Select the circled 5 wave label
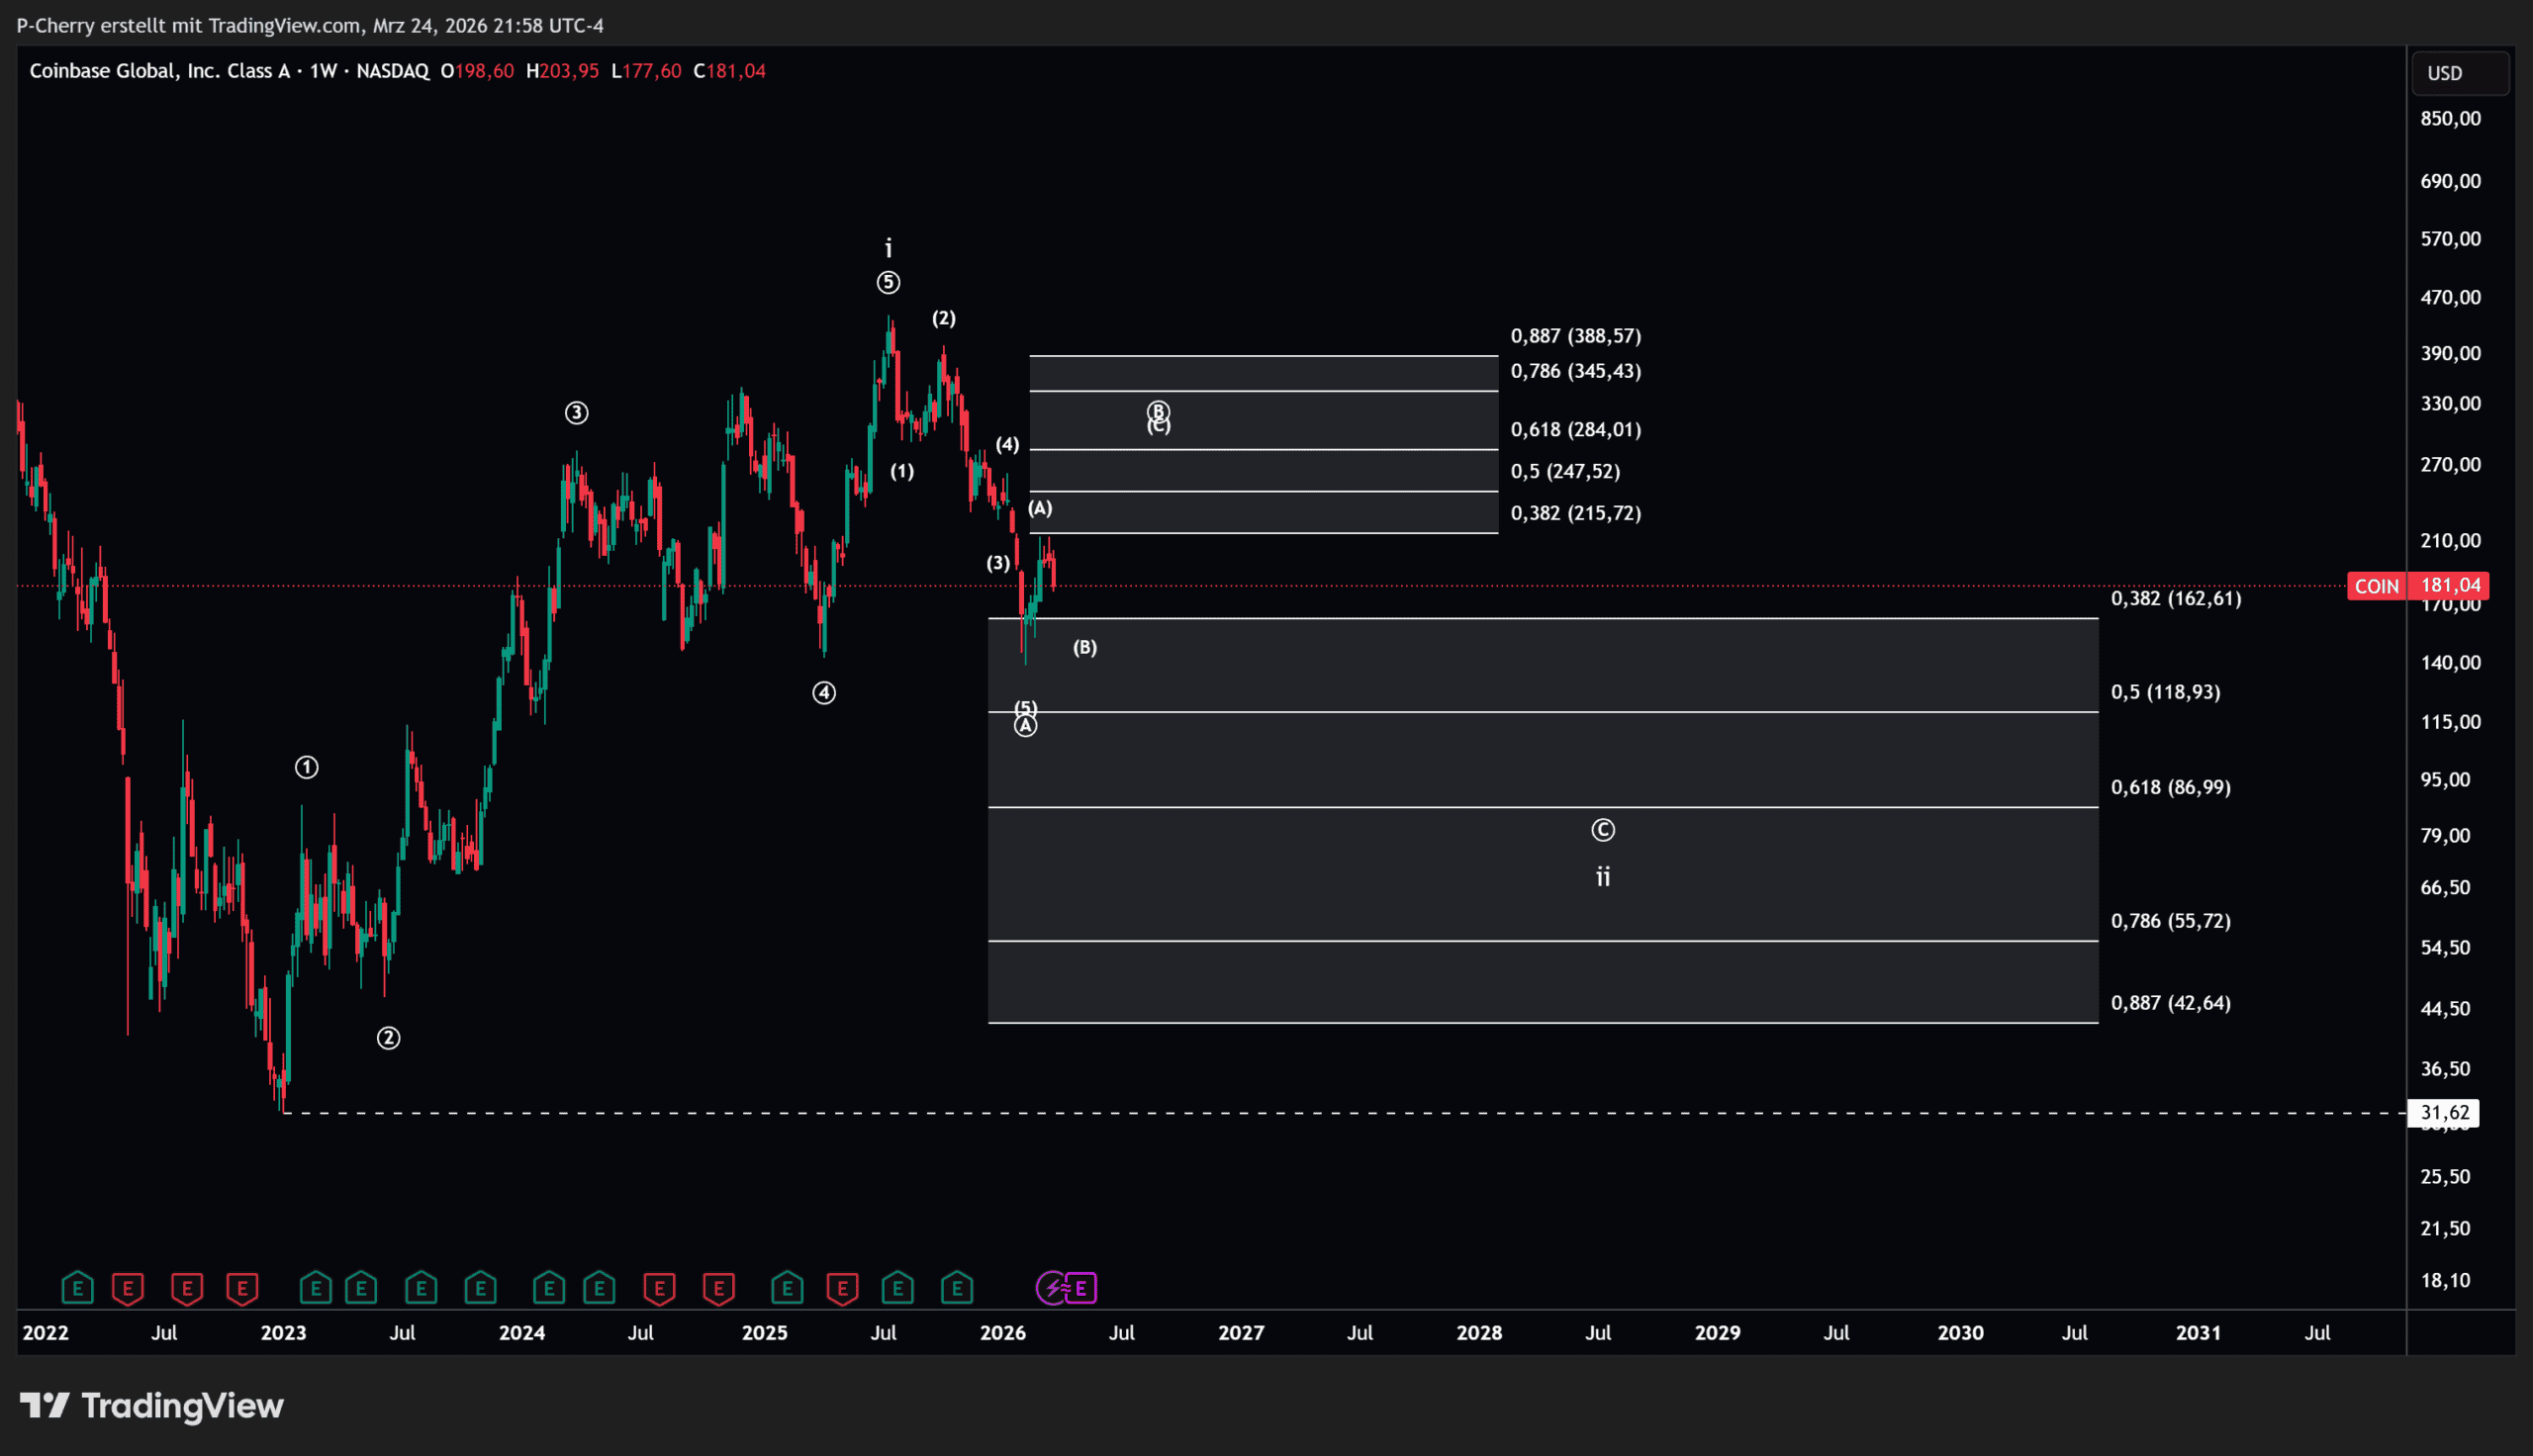 click(x=888, y=283)
